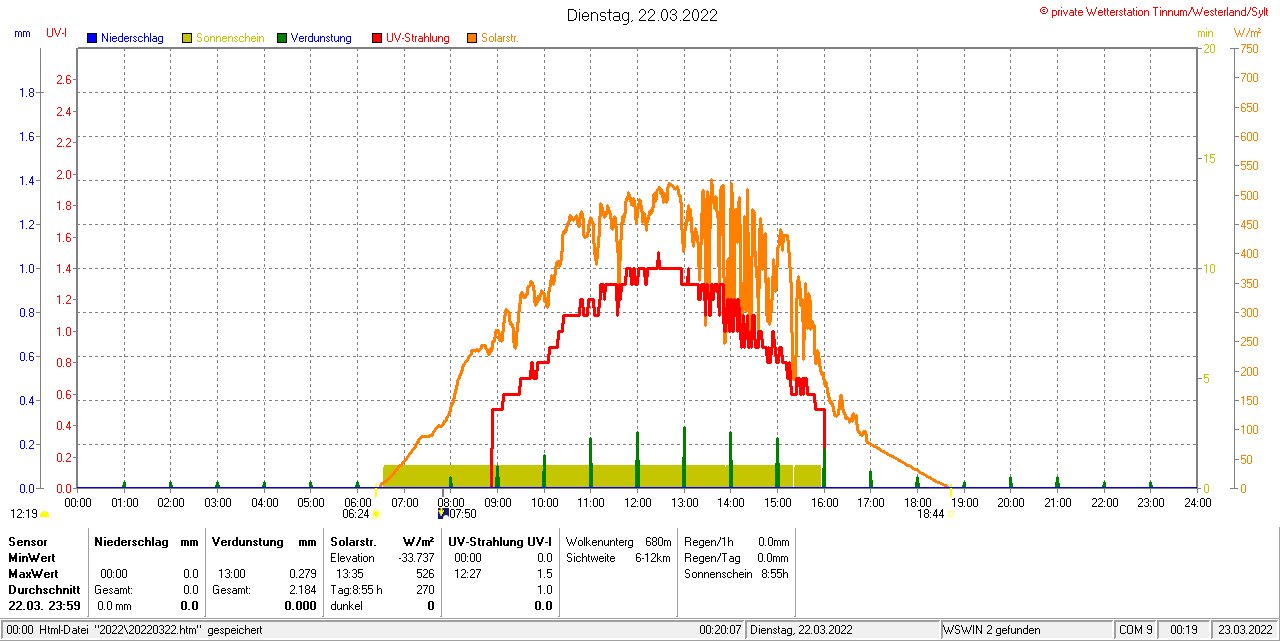Click the COM 9 status bar field

tap(1136, 630)
